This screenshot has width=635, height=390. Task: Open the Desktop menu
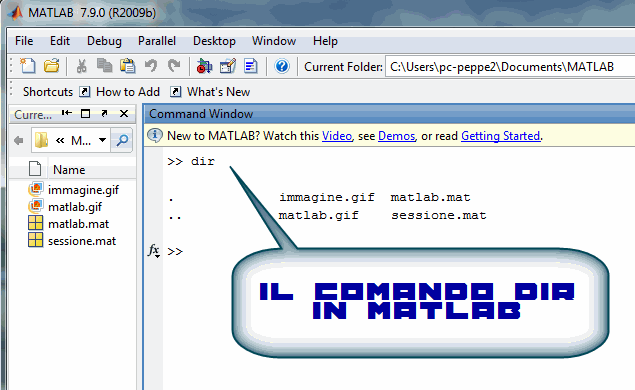pos(214,41)
